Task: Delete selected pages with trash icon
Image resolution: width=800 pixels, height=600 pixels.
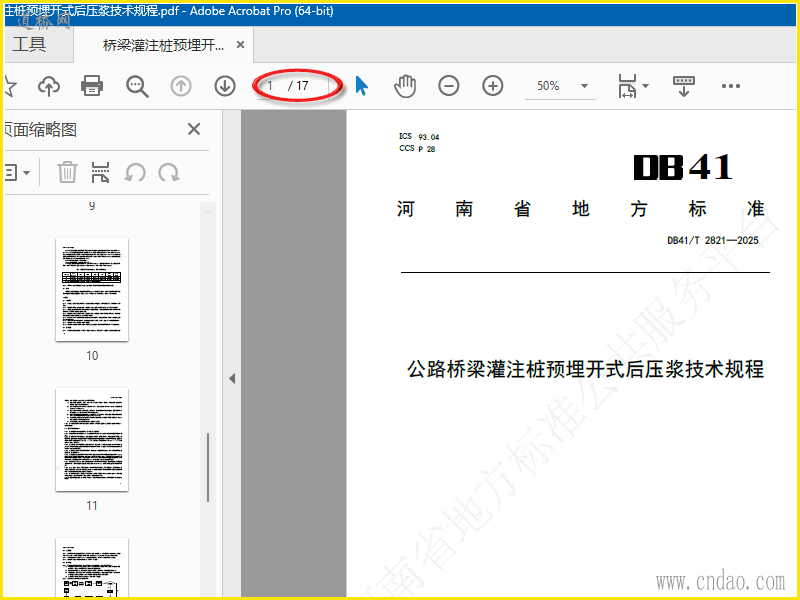Action: 67,172
